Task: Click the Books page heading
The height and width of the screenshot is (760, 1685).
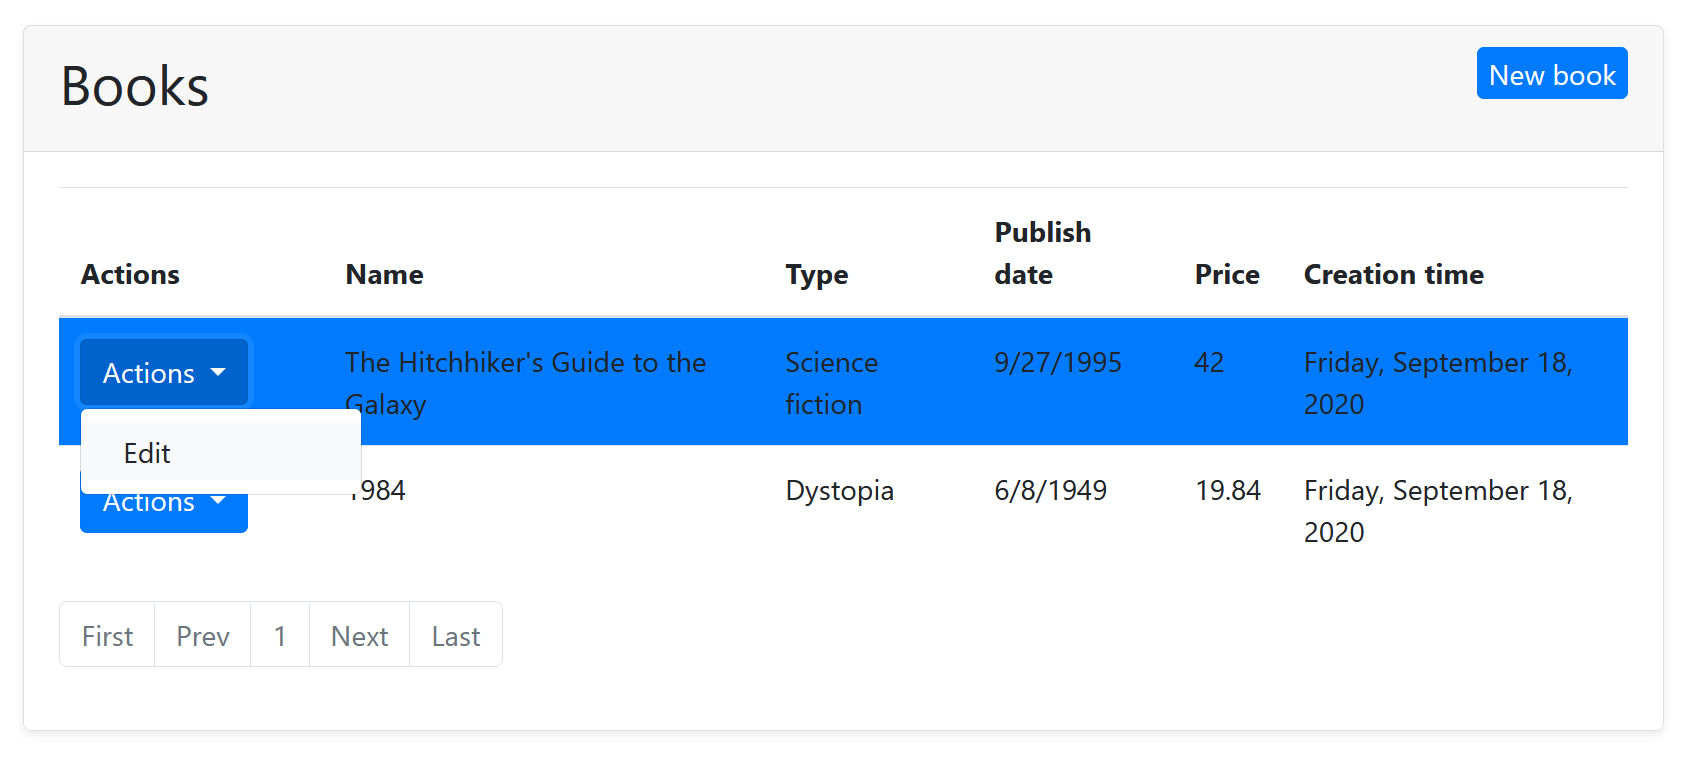Action: (x=135, y=86)
